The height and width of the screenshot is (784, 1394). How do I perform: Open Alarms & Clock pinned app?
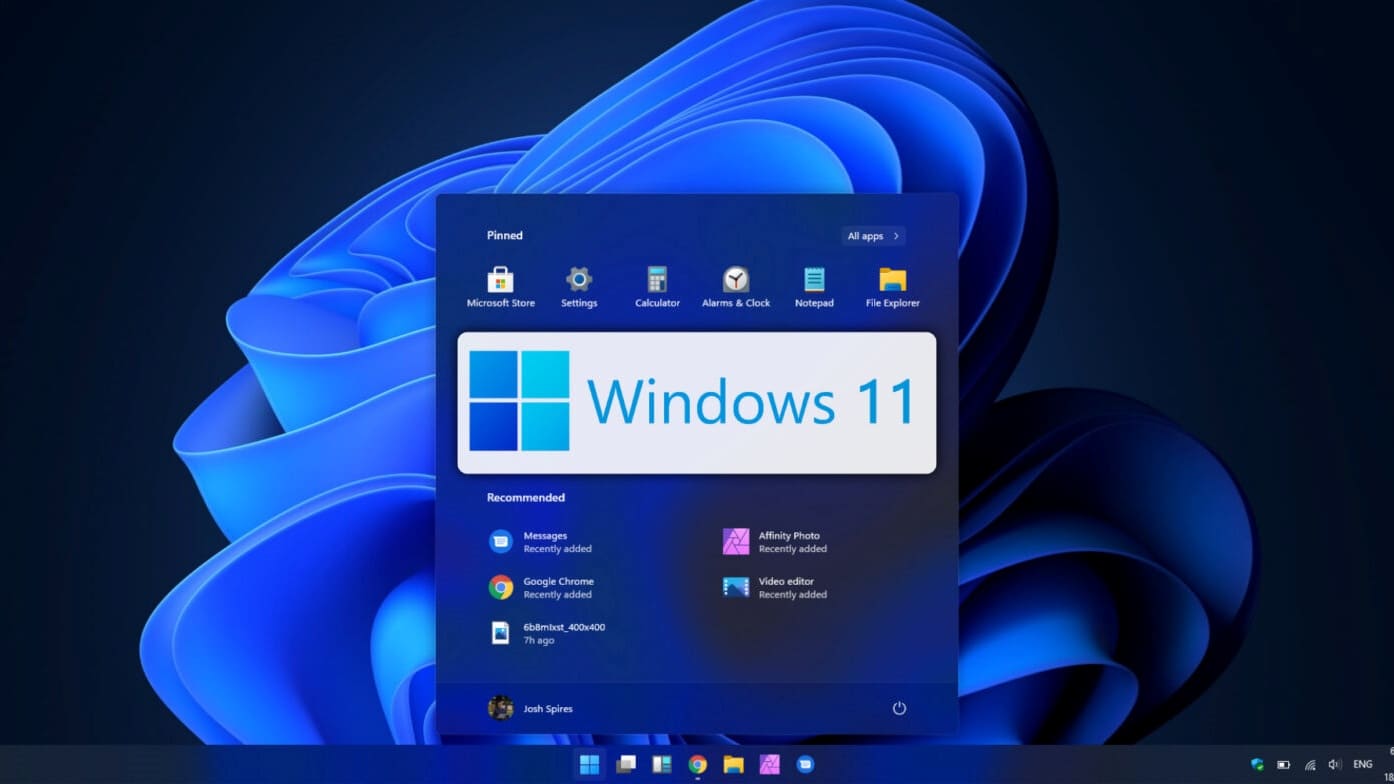click(736, 287)
